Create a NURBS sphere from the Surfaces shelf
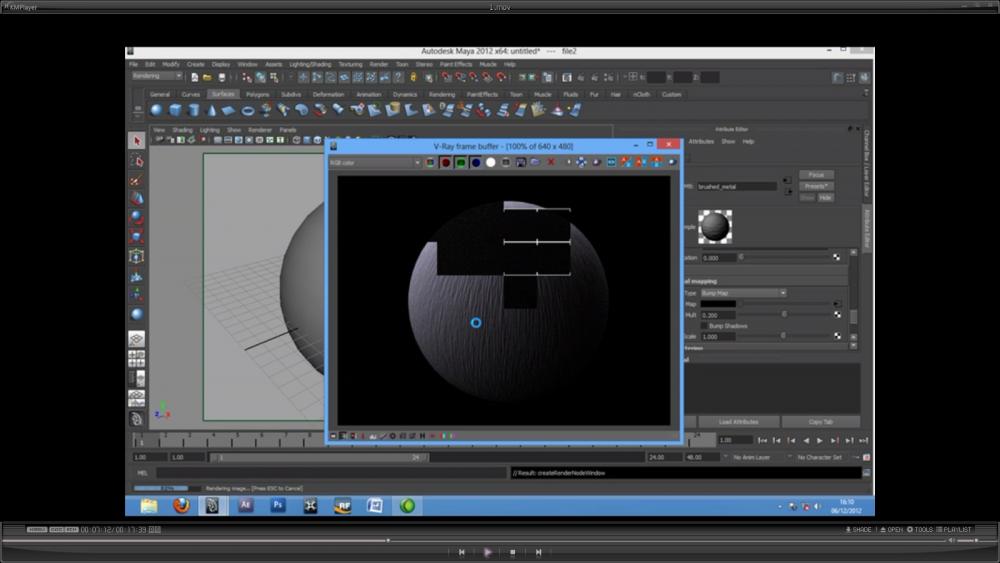1000x563 pixels. click(156, 110)
